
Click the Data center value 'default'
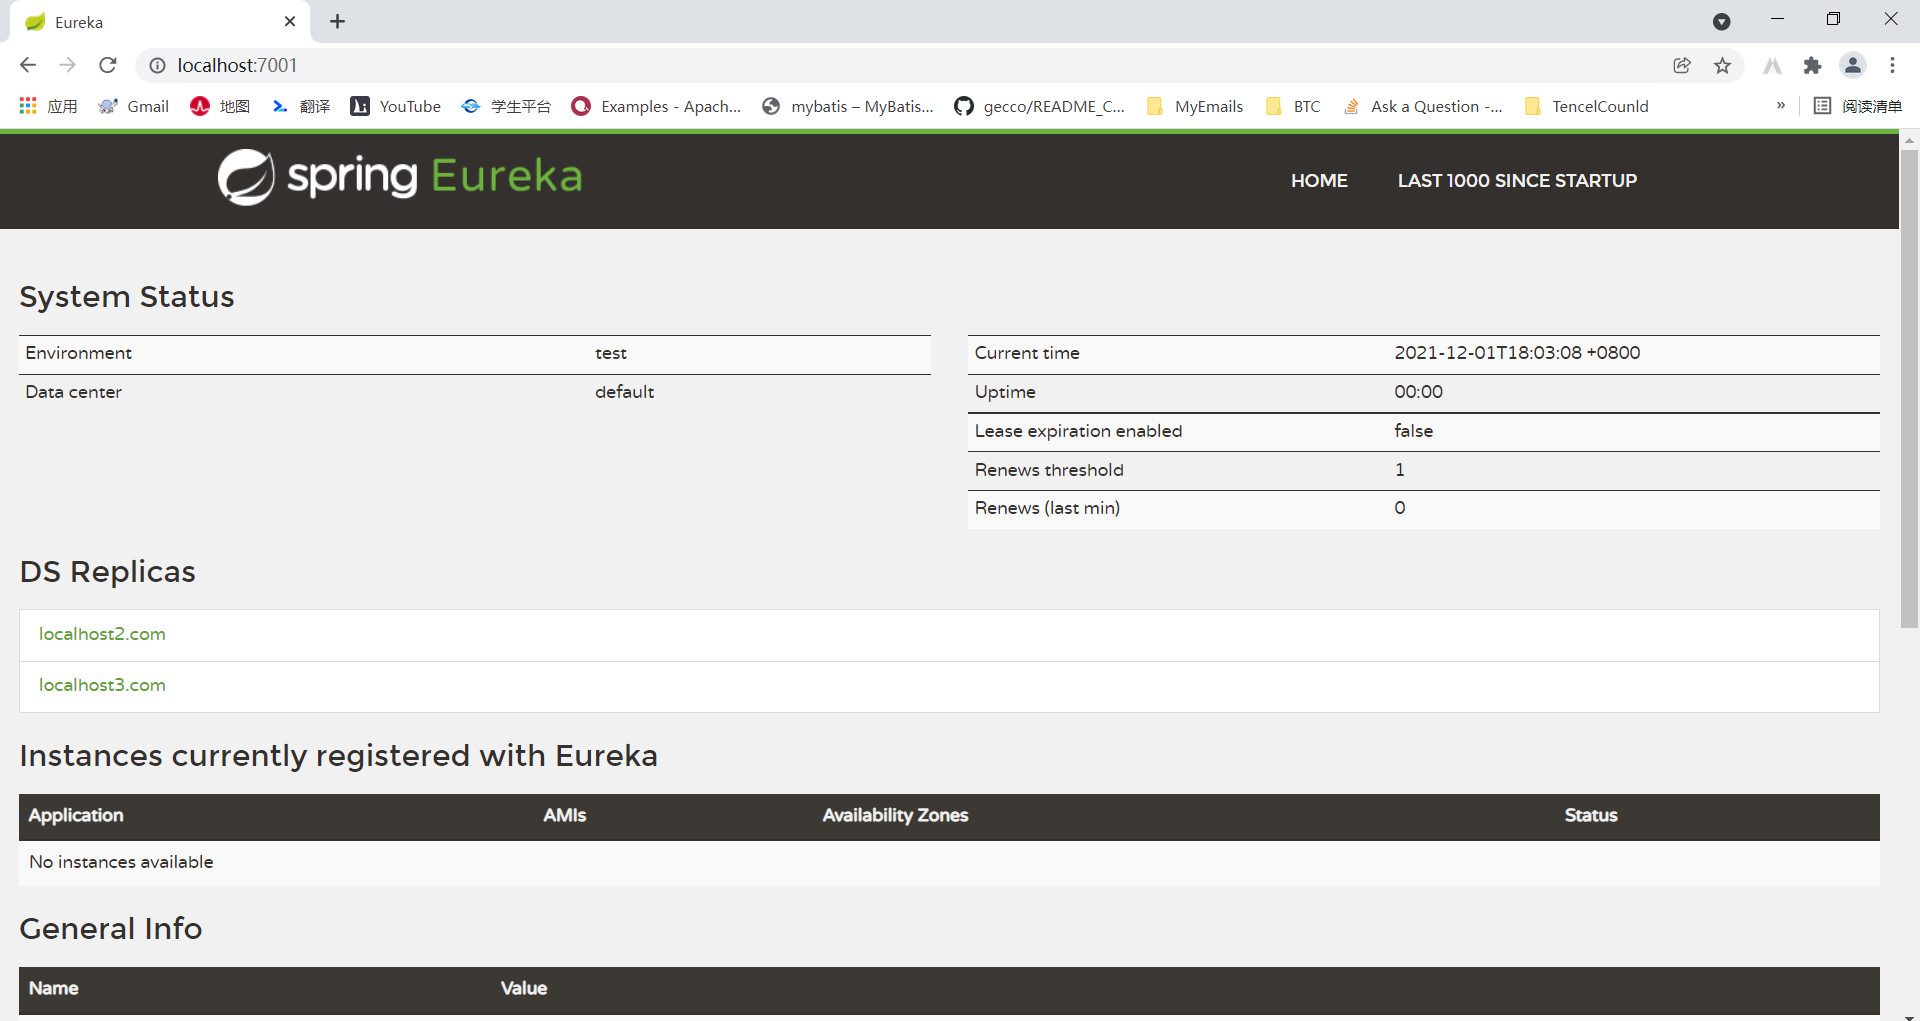pos(624,392)
